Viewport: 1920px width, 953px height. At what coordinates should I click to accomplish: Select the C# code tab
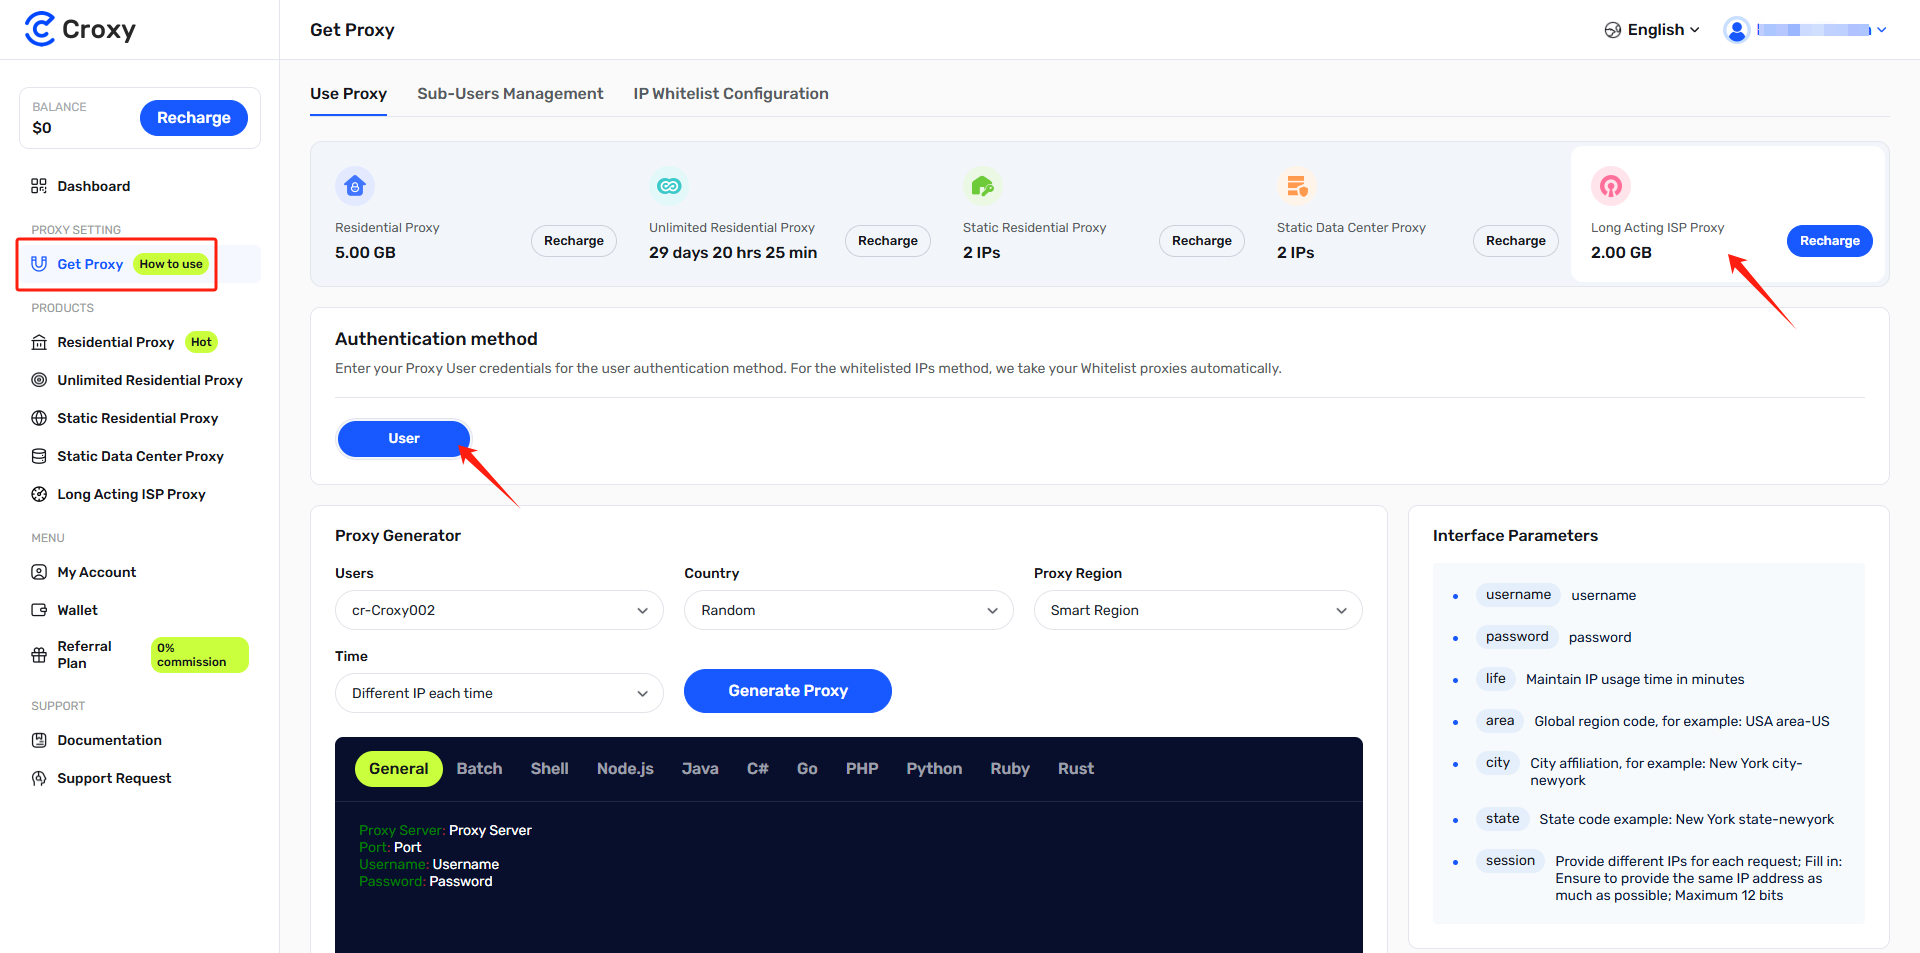click(x=757, y=769)
